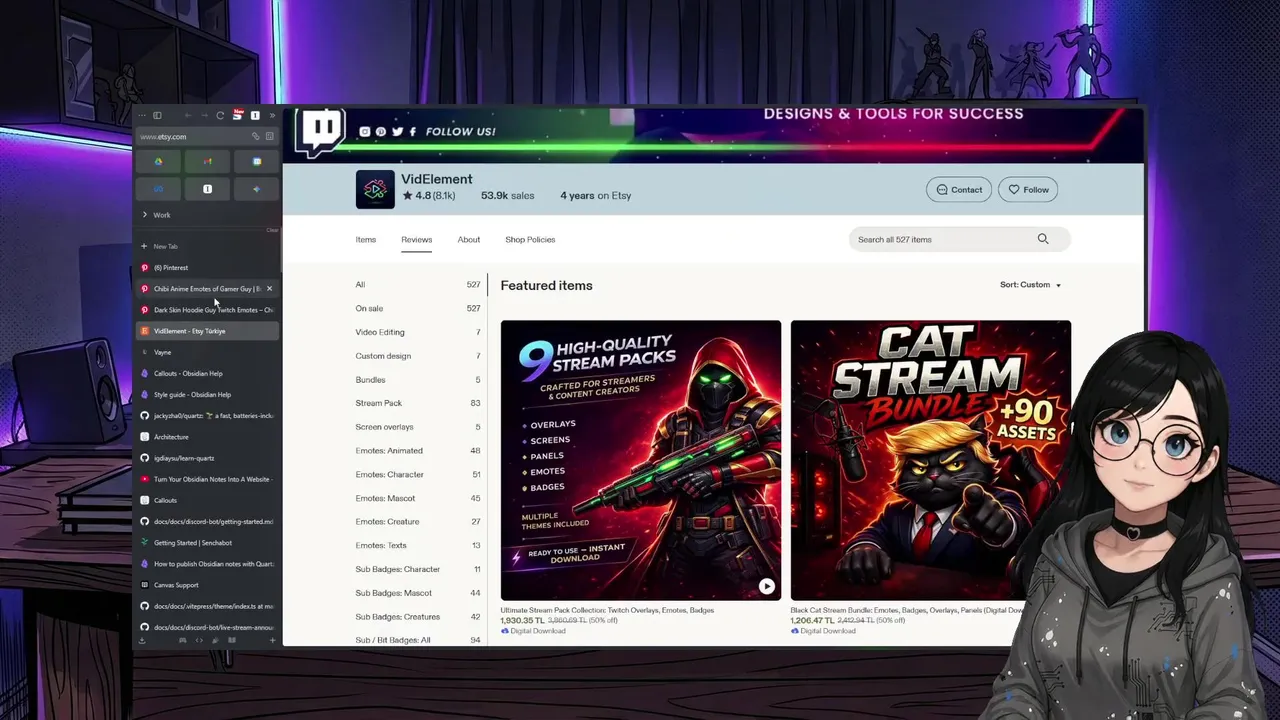Filter shop by Emotes: Animated category
1280x720 pixels.
tap(418, 451)
